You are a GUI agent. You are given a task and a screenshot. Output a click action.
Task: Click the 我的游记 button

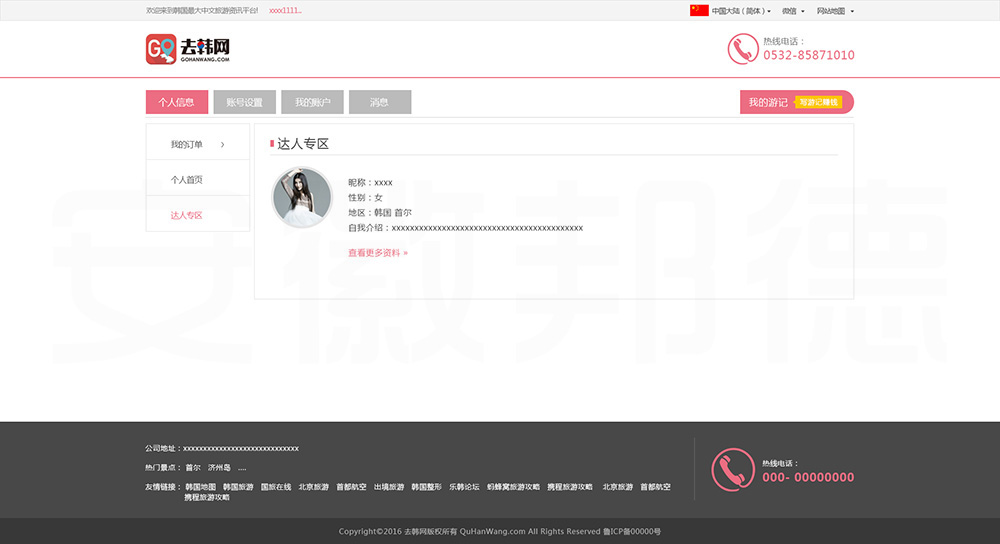[767, 102]
